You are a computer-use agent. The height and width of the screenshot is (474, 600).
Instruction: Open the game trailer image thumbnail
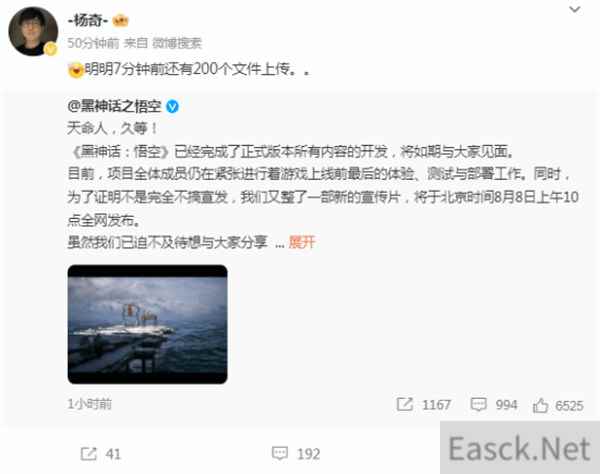point(147,324)
